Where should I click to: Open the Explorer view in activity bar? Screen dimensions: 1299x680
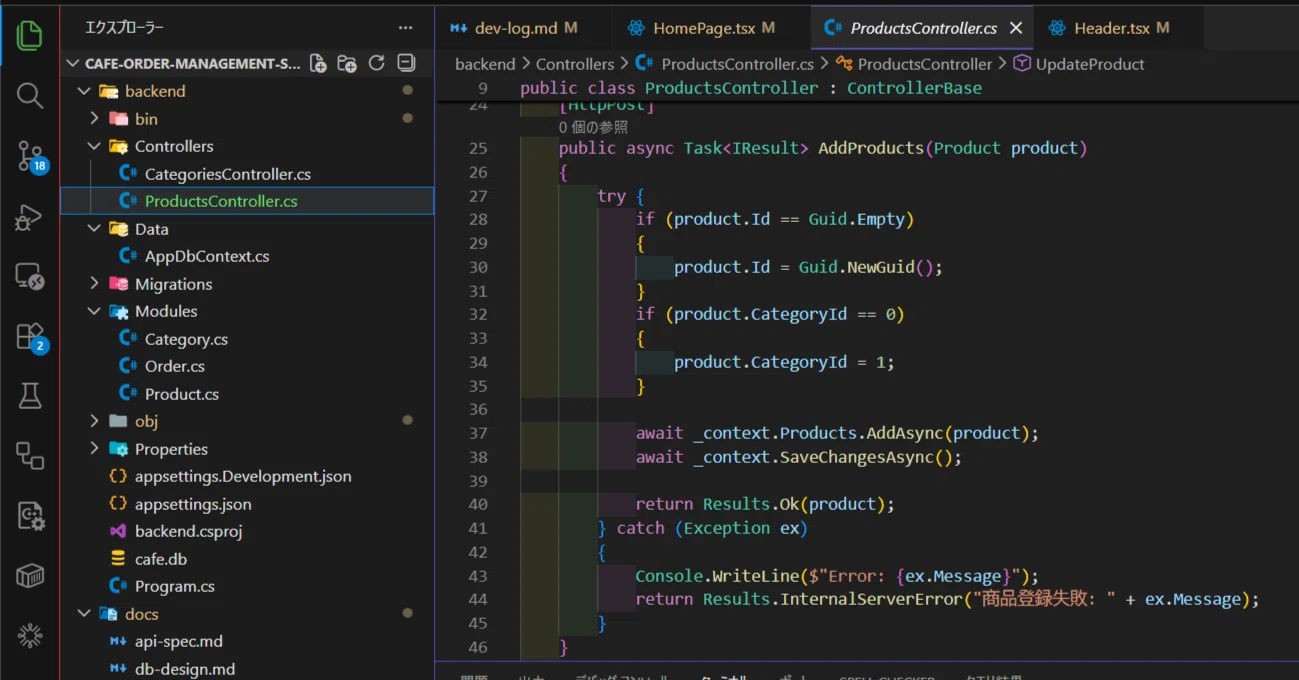30,36
